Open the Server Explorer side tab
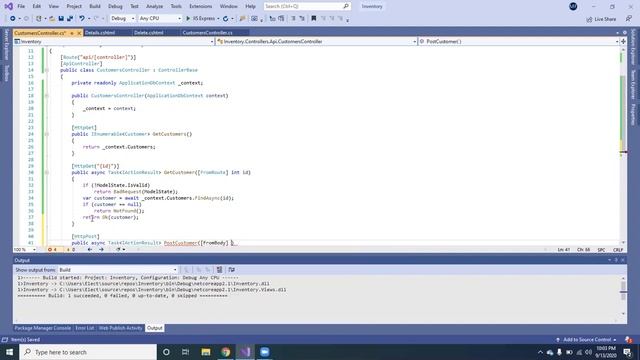Image resolution: width=640 pixels, height=360 pixels. (x=6, y=45)
